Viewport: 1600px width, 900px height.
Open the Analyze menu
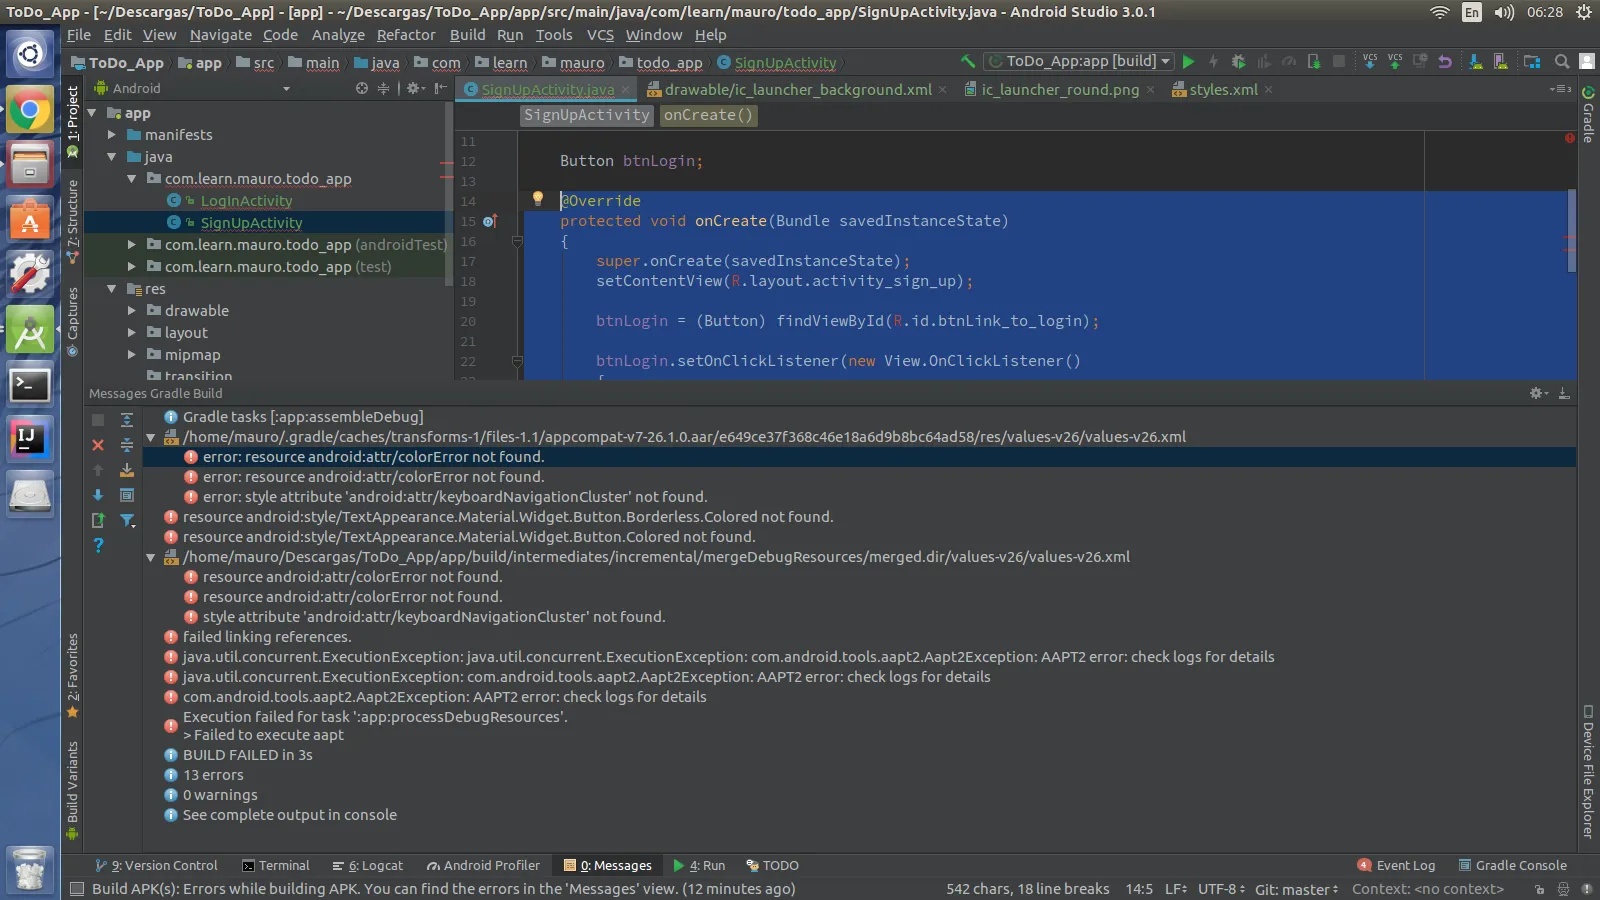pos(338,35)
